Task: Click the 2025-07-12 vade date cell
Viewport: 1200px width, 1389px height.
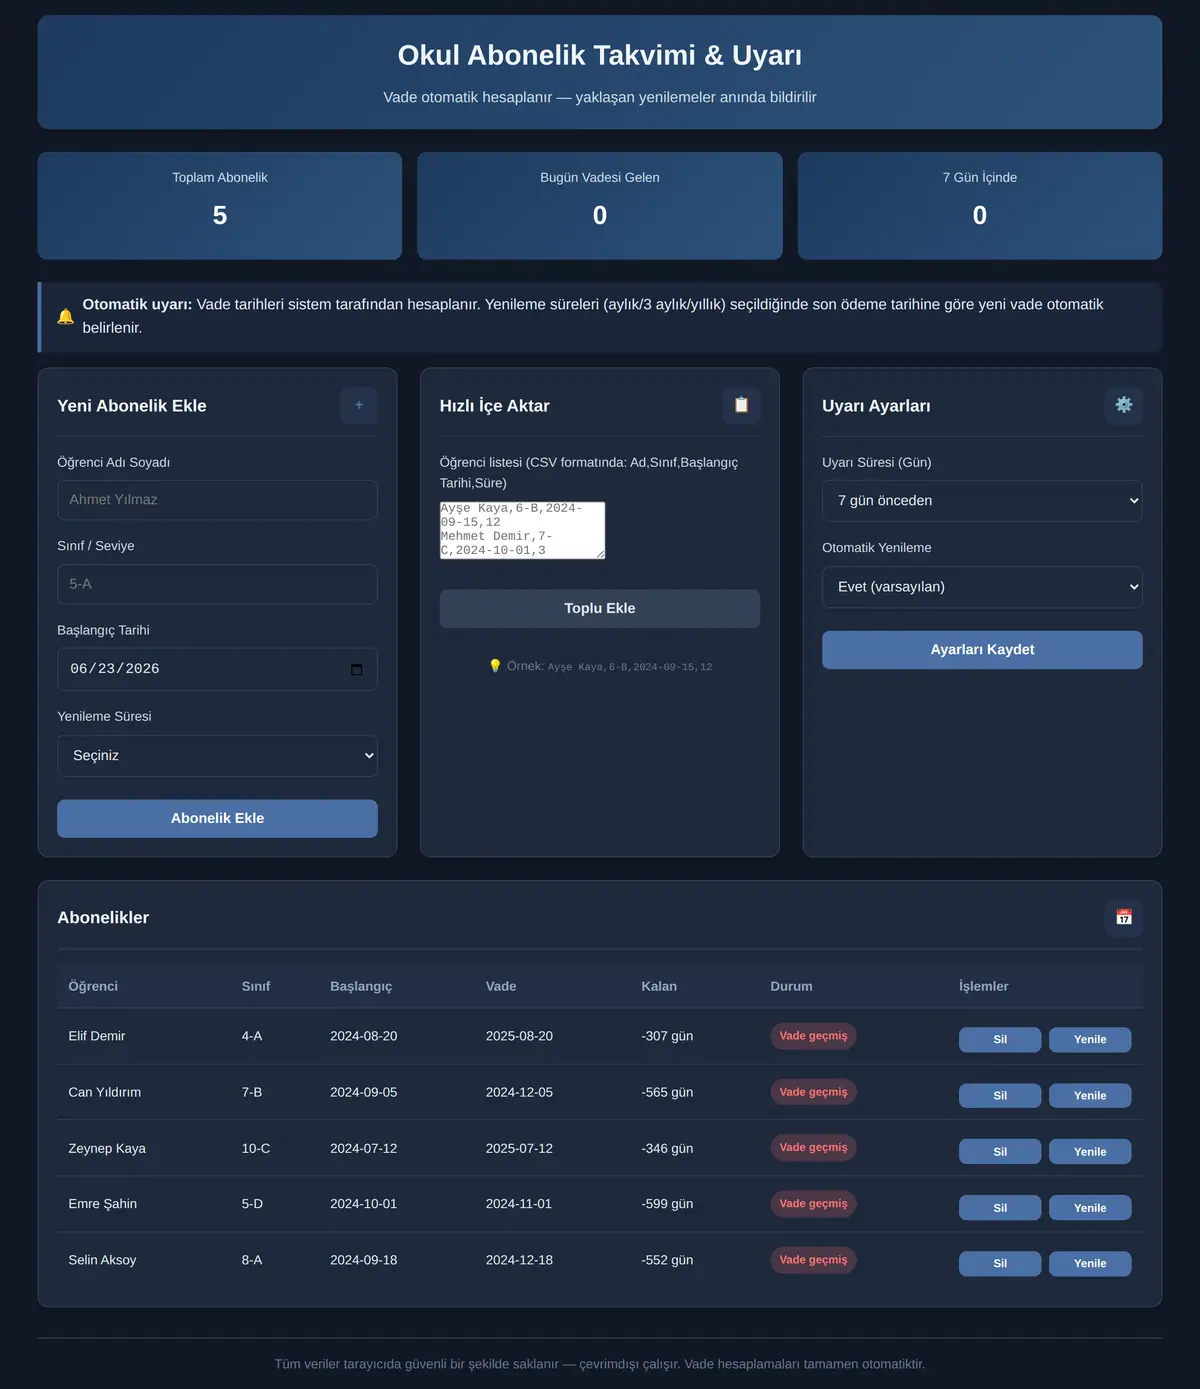Action: [x=519, y=1148]
